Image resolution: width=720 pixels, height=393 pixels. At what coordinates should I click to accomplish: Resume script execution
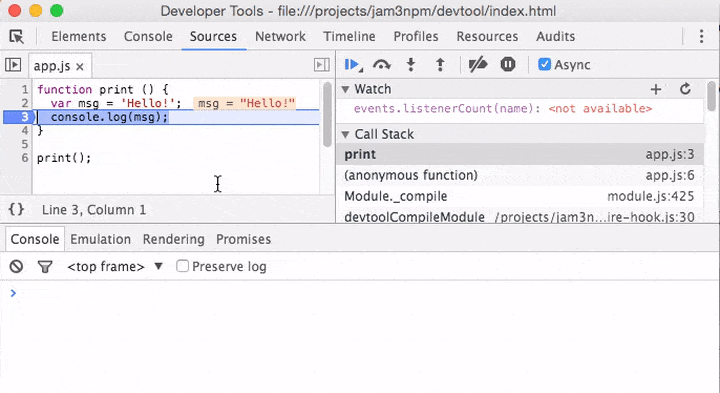coord(354,65)
